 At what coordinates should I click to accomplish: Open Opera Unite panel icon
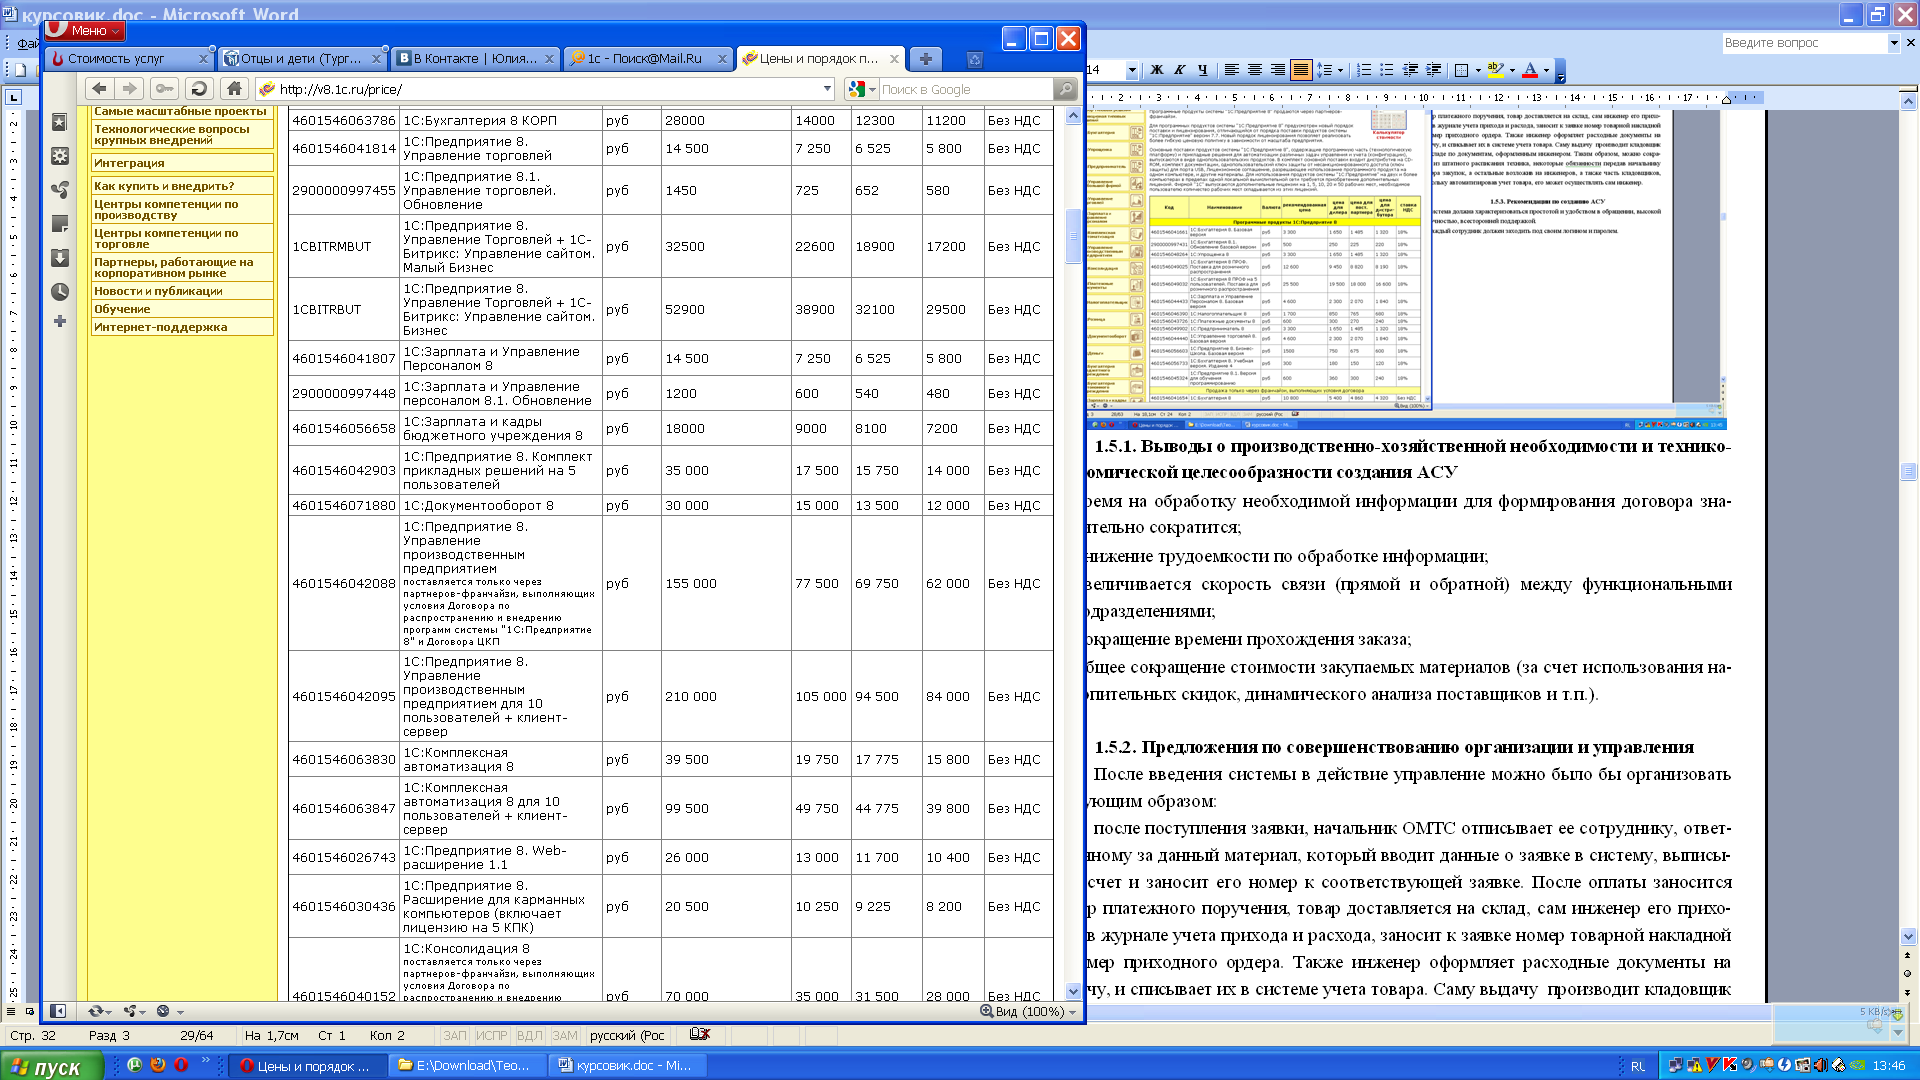(60, 190)
